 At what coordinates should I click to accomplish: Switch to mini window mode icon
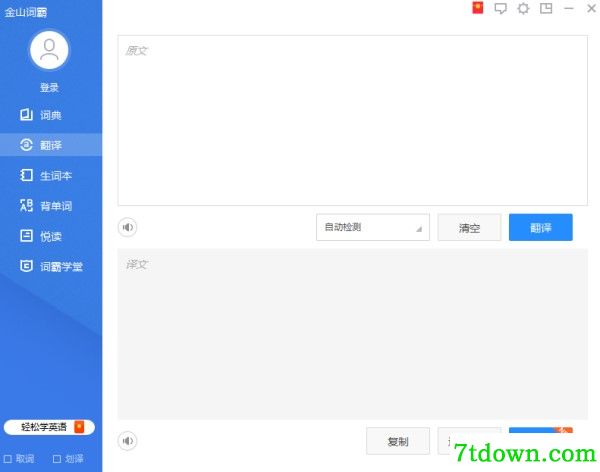tap(546, 8)
